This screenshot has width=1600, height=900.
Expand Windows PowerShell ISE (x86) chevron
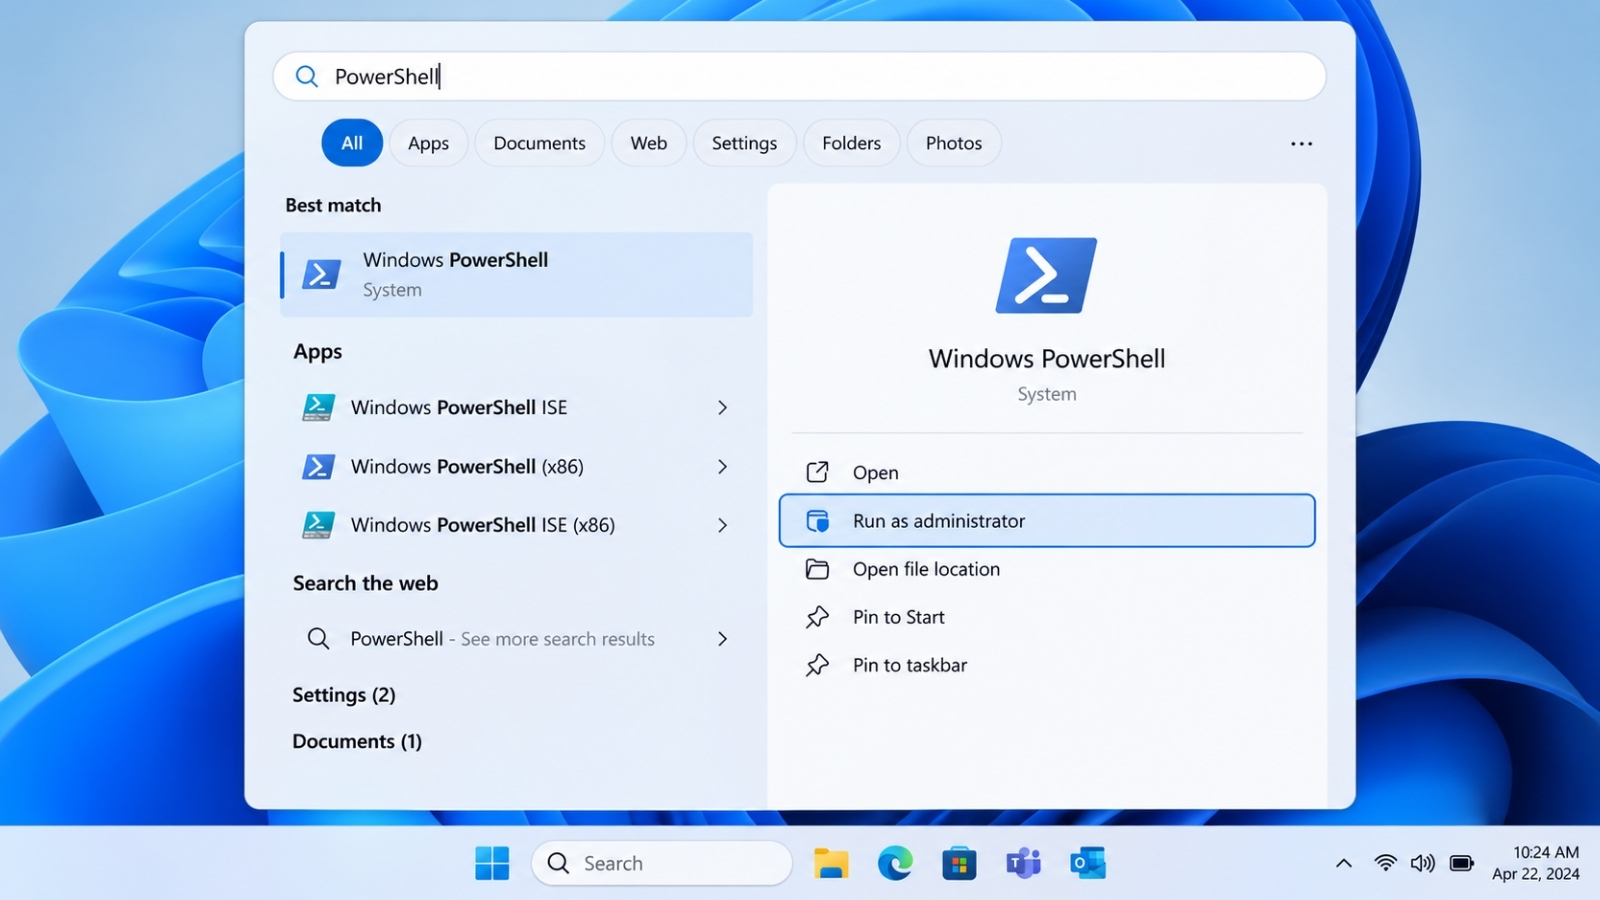722,525
